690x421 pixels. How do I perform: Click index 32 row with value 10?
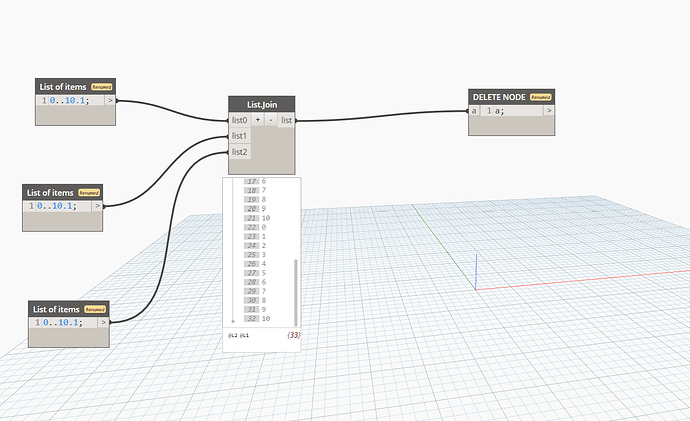coord(257,318)
